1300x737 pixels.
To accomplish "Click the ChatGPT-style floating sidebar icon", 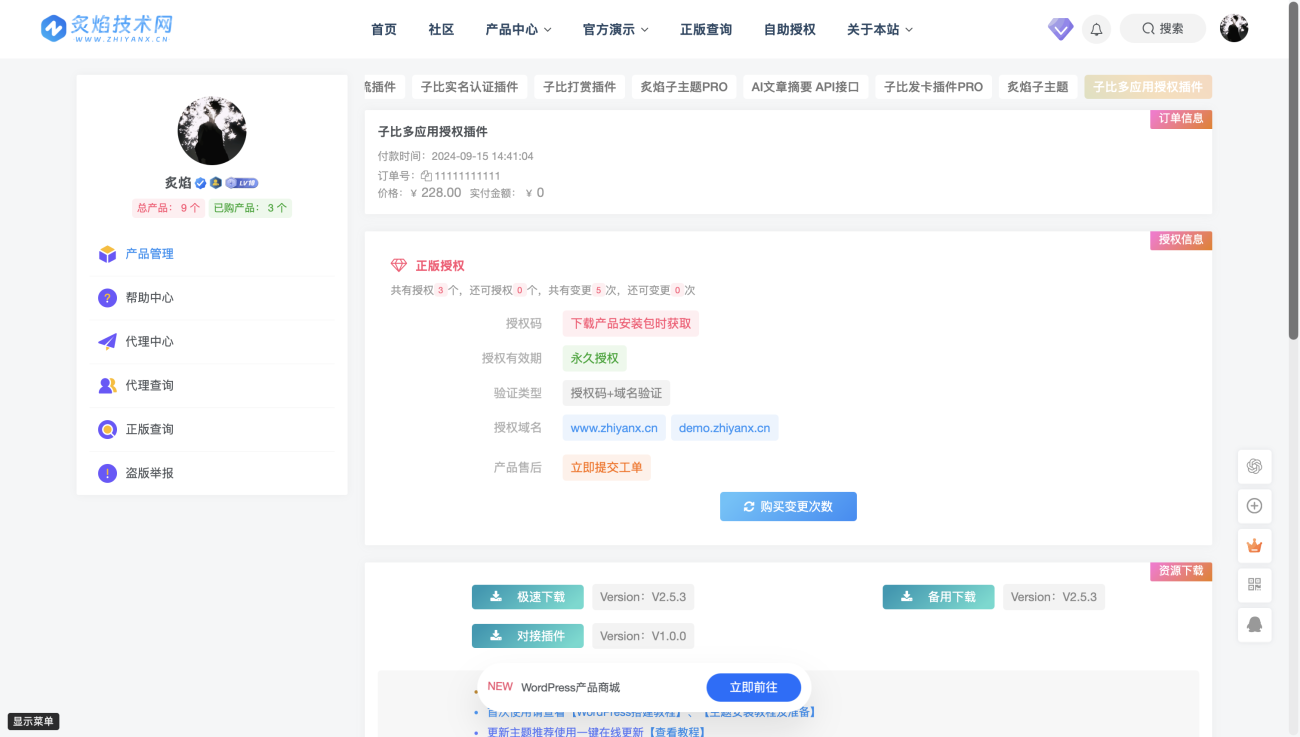I will 1254,466.
